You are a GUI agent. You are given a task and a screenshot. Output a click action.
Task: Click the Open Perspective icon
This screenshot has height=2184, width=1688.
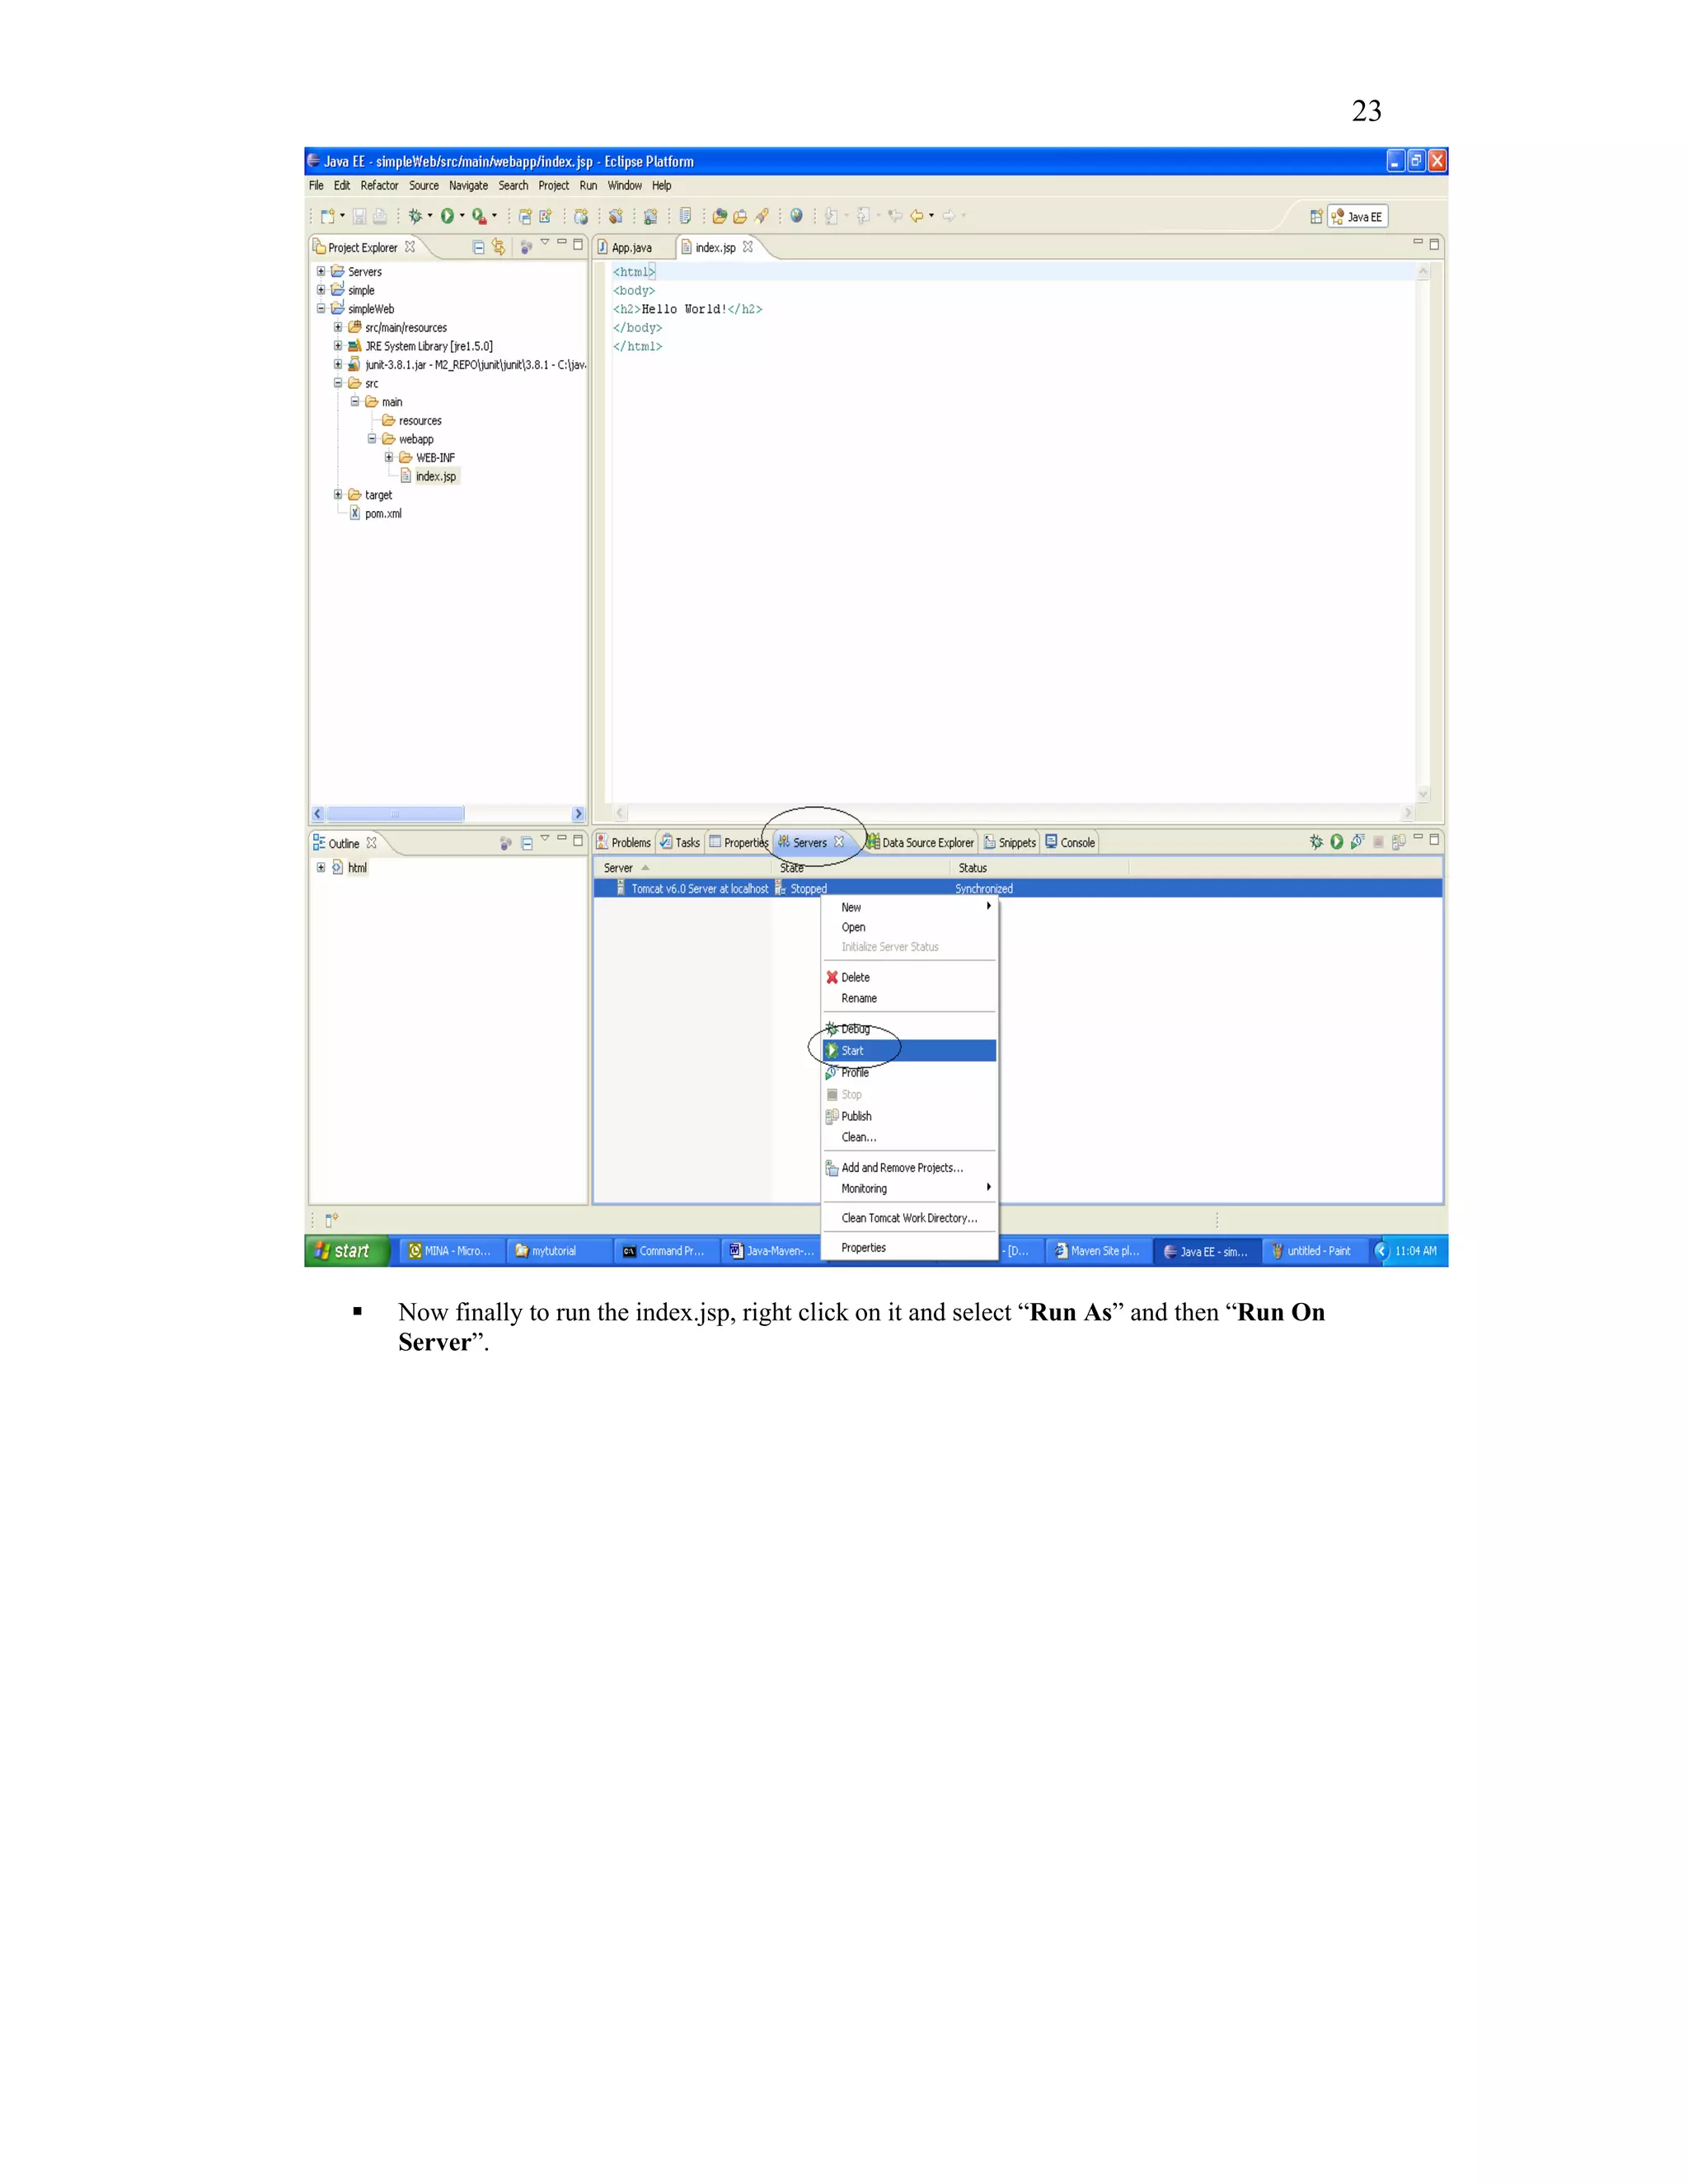point(1316,216)
